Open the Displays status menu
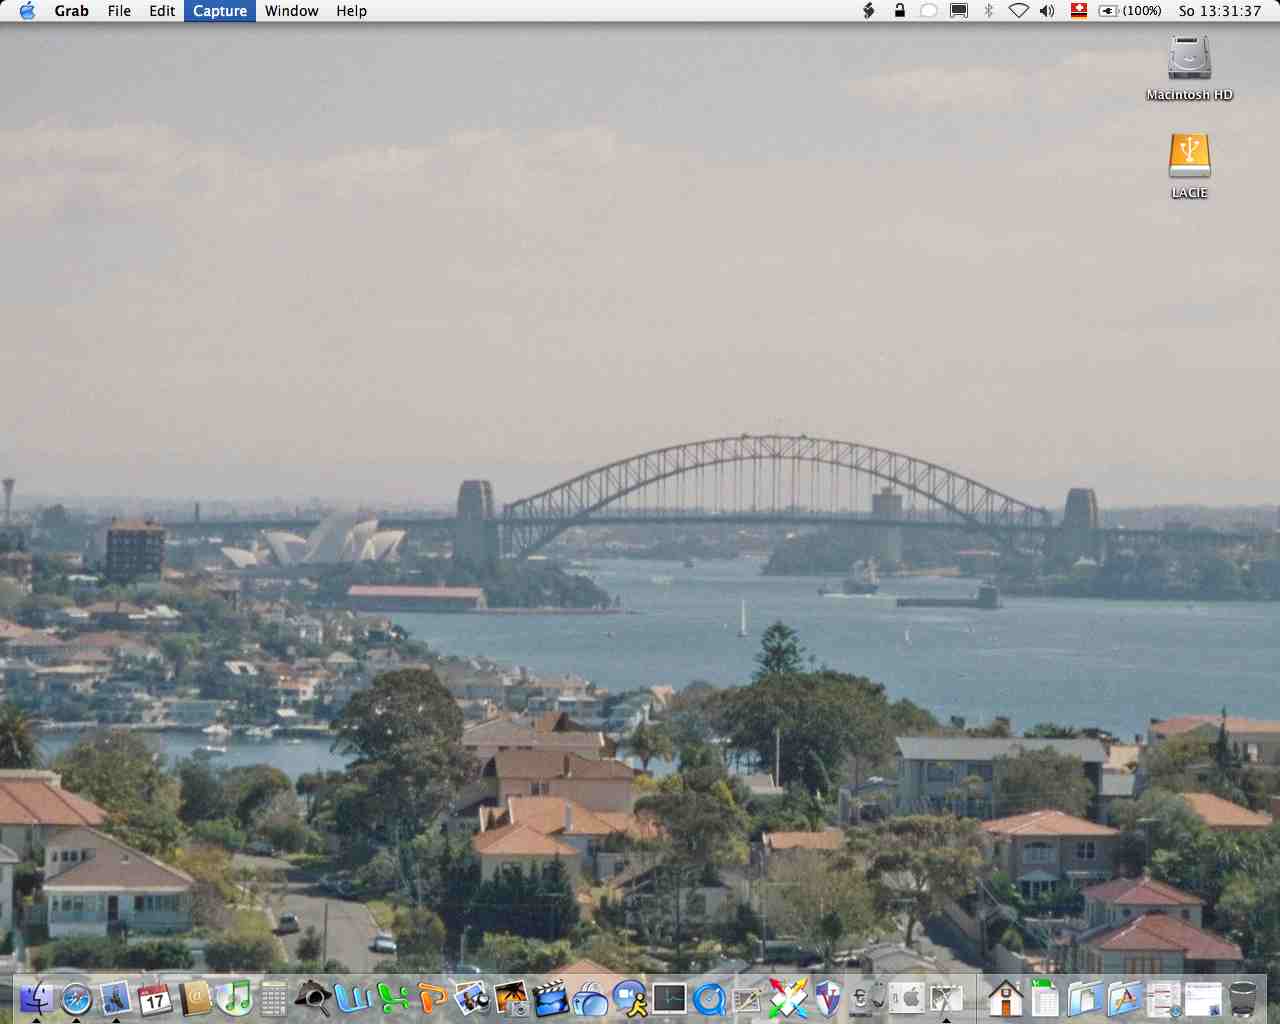Viewport: 1280px width, 1024px height. click(958, 11)
